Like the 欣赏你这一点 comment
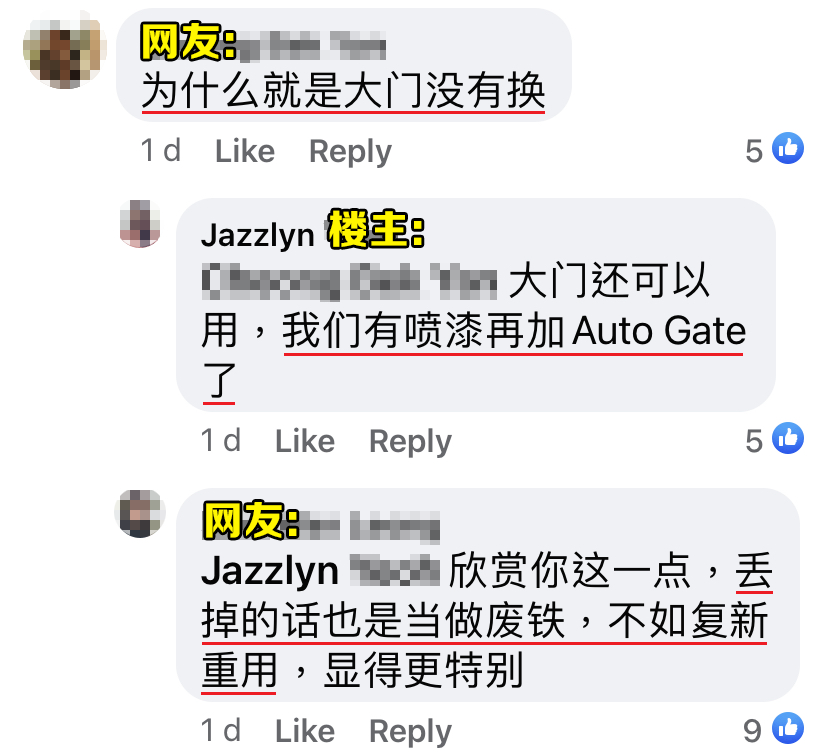This screenshot has width=828, height=753. tap(305, 731)
